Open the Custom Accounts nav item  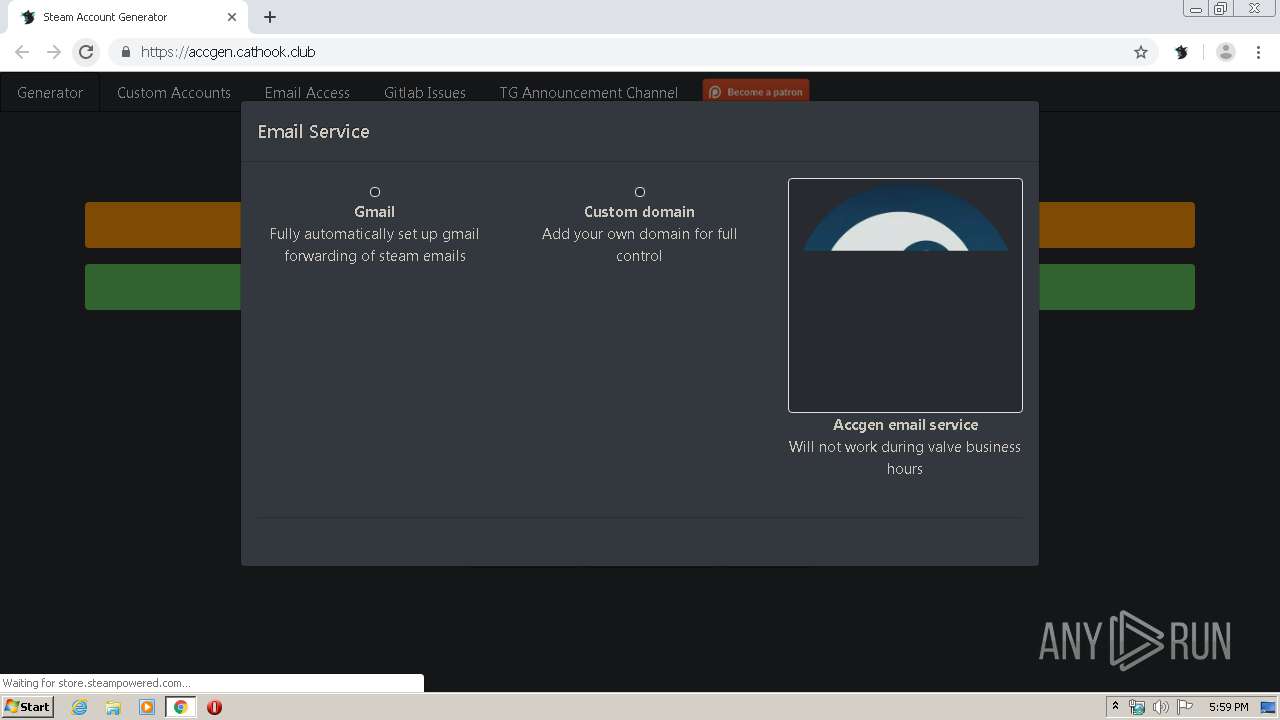174,92
